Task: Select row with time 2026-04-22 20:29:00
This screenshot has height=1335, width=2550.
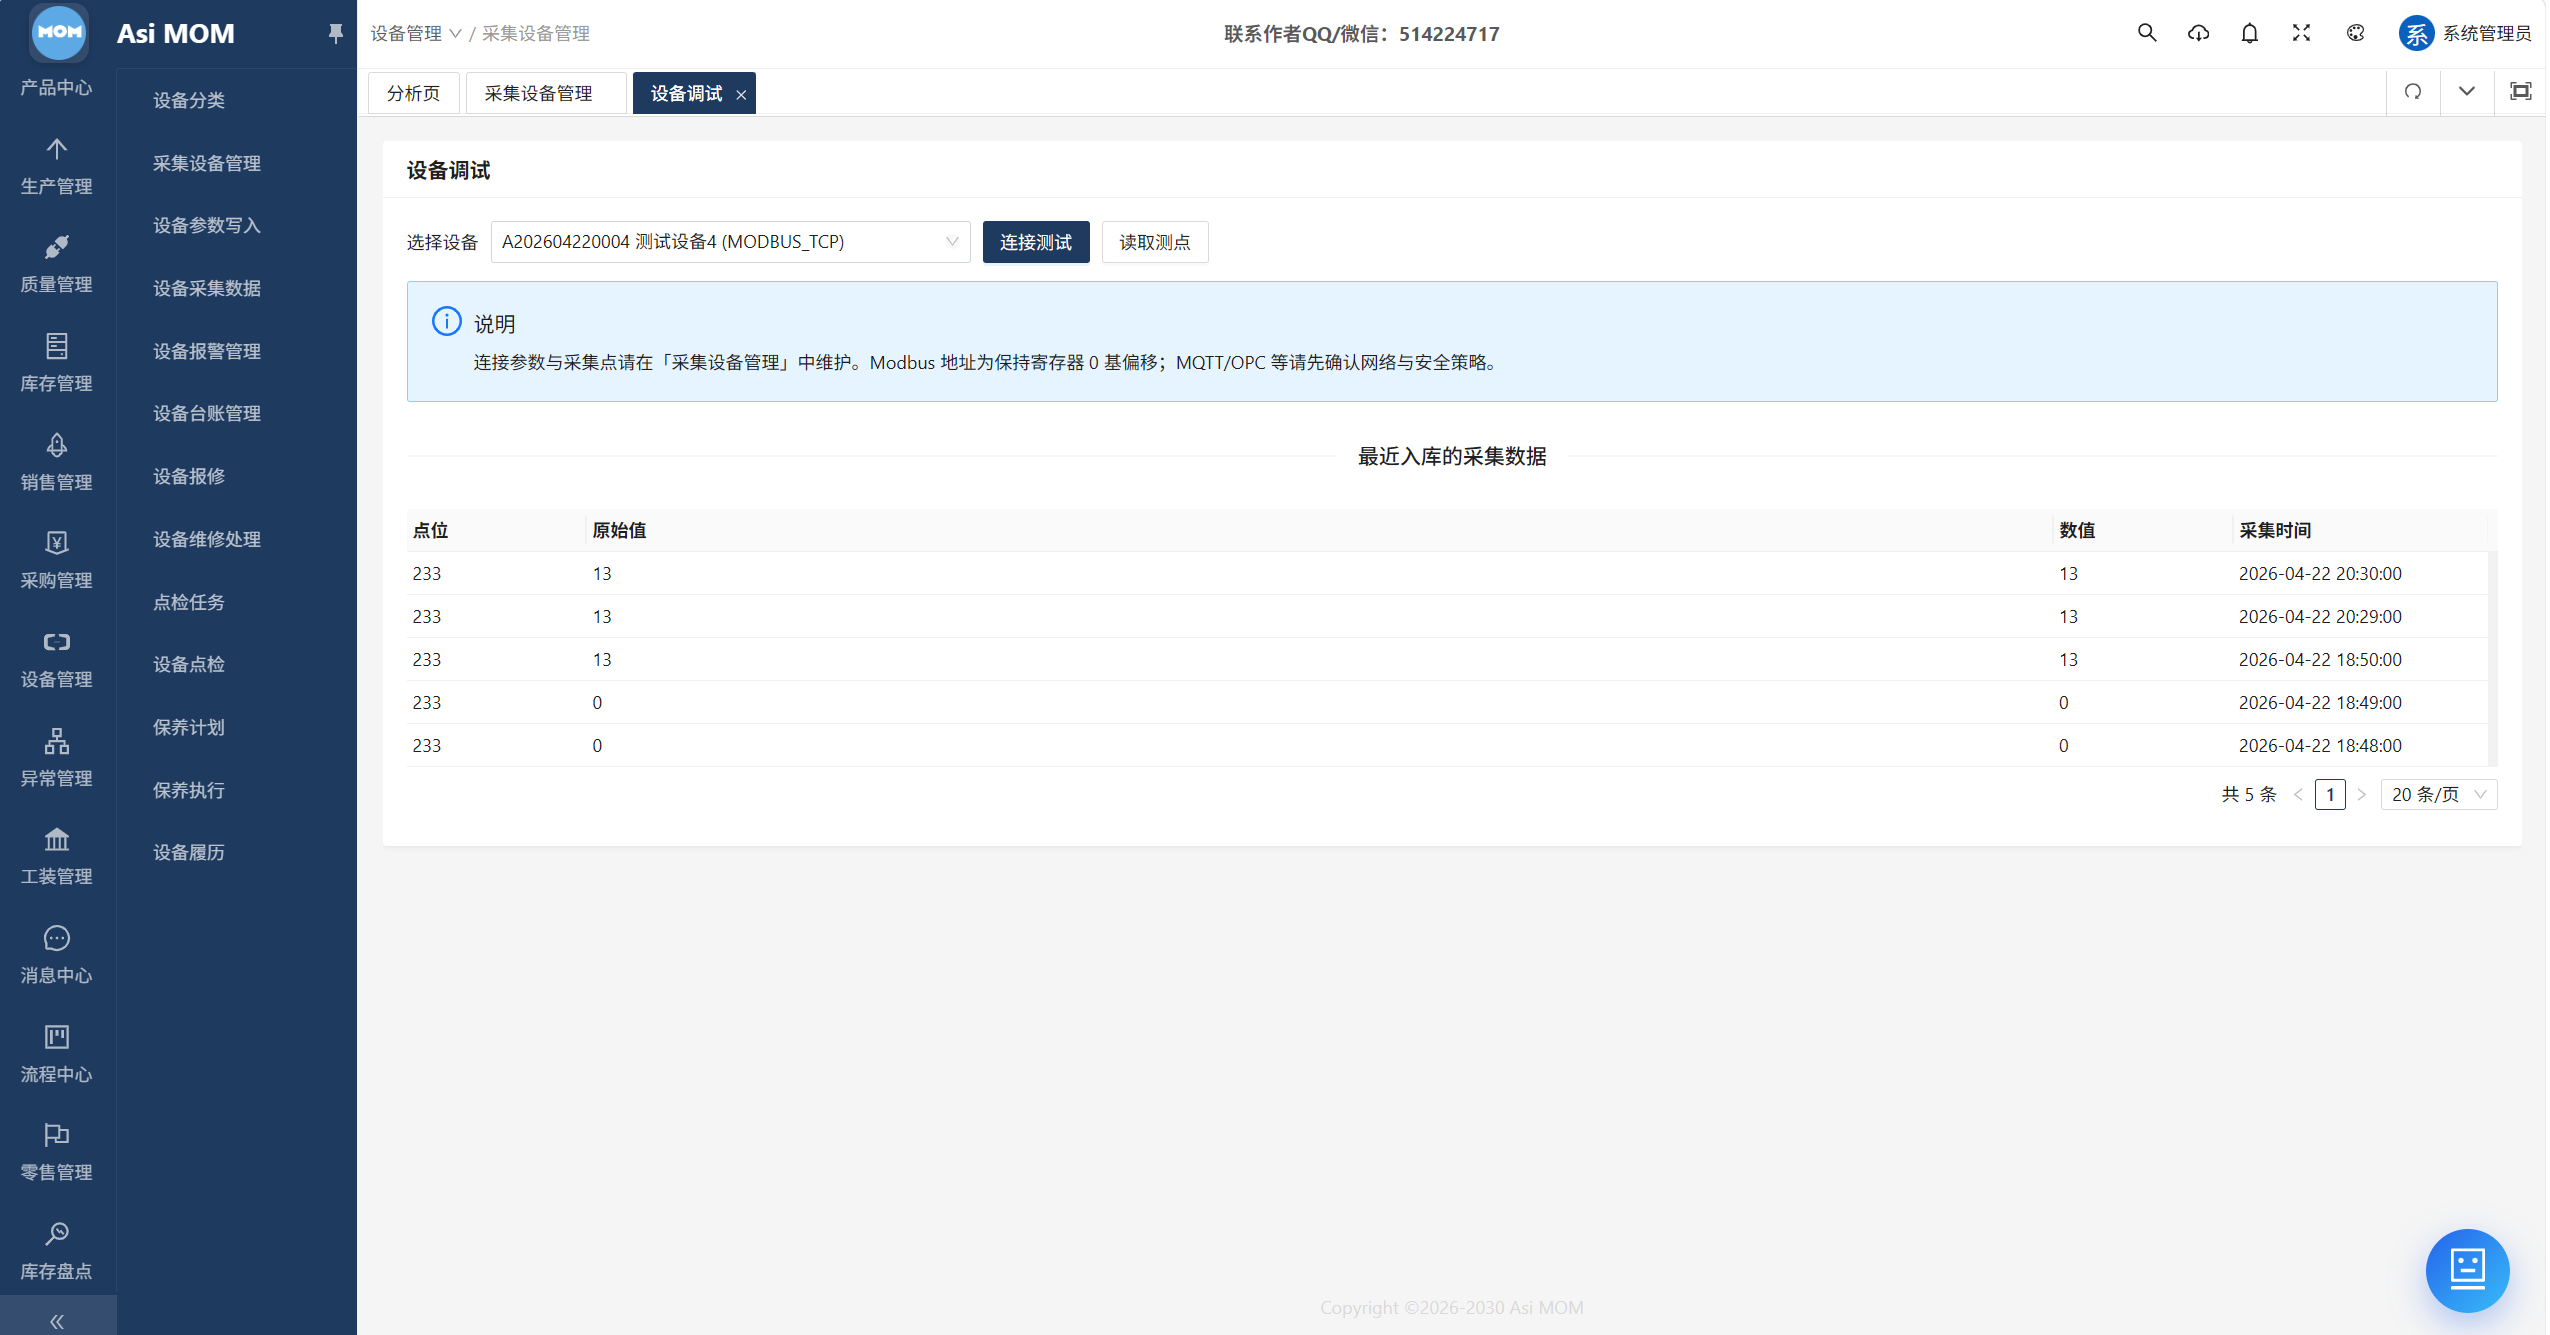Action: 1447,616
